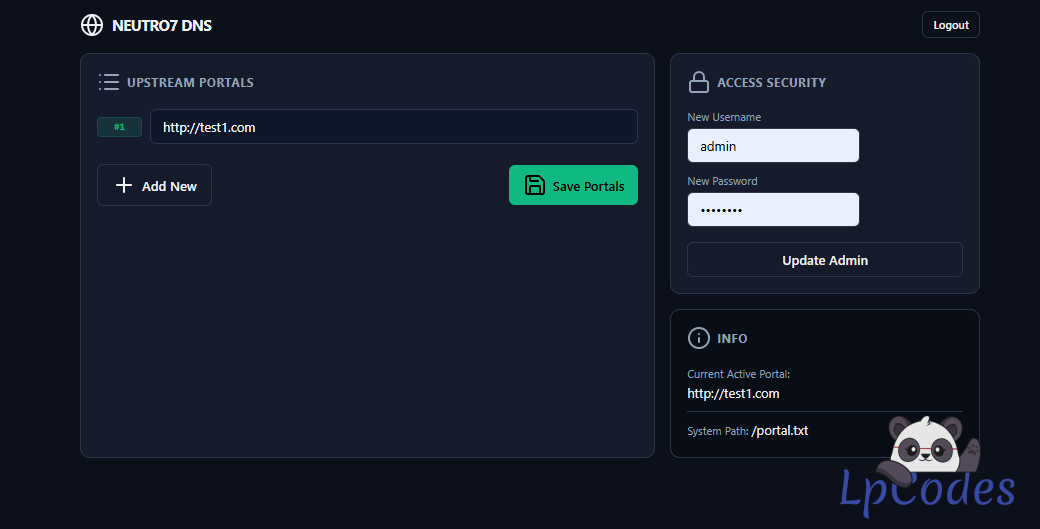Click into the New Password field
The image size is (1040, 529).
[x=773, y=210]
